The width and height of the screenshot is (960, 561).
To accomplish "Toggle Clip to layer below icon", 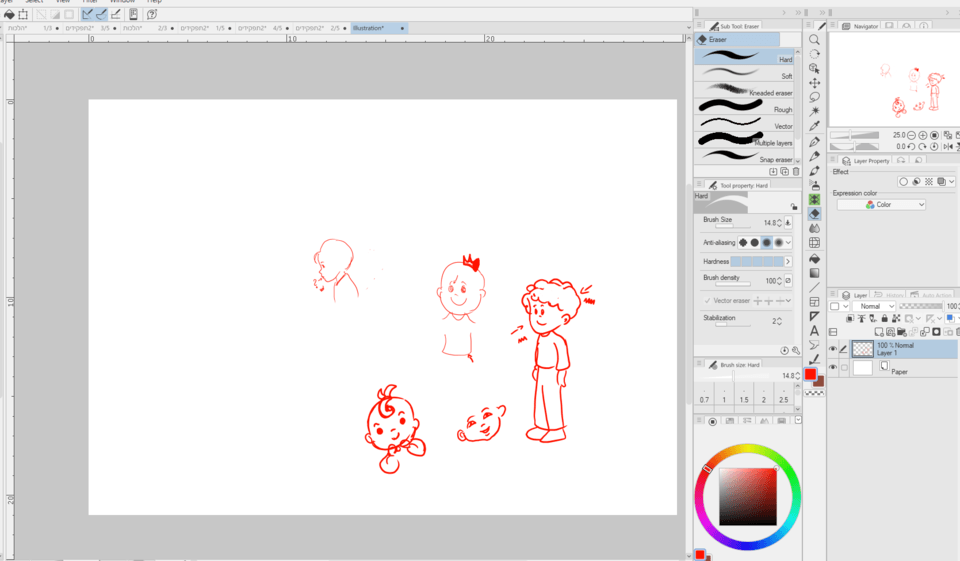I will (x=850, y=318).
